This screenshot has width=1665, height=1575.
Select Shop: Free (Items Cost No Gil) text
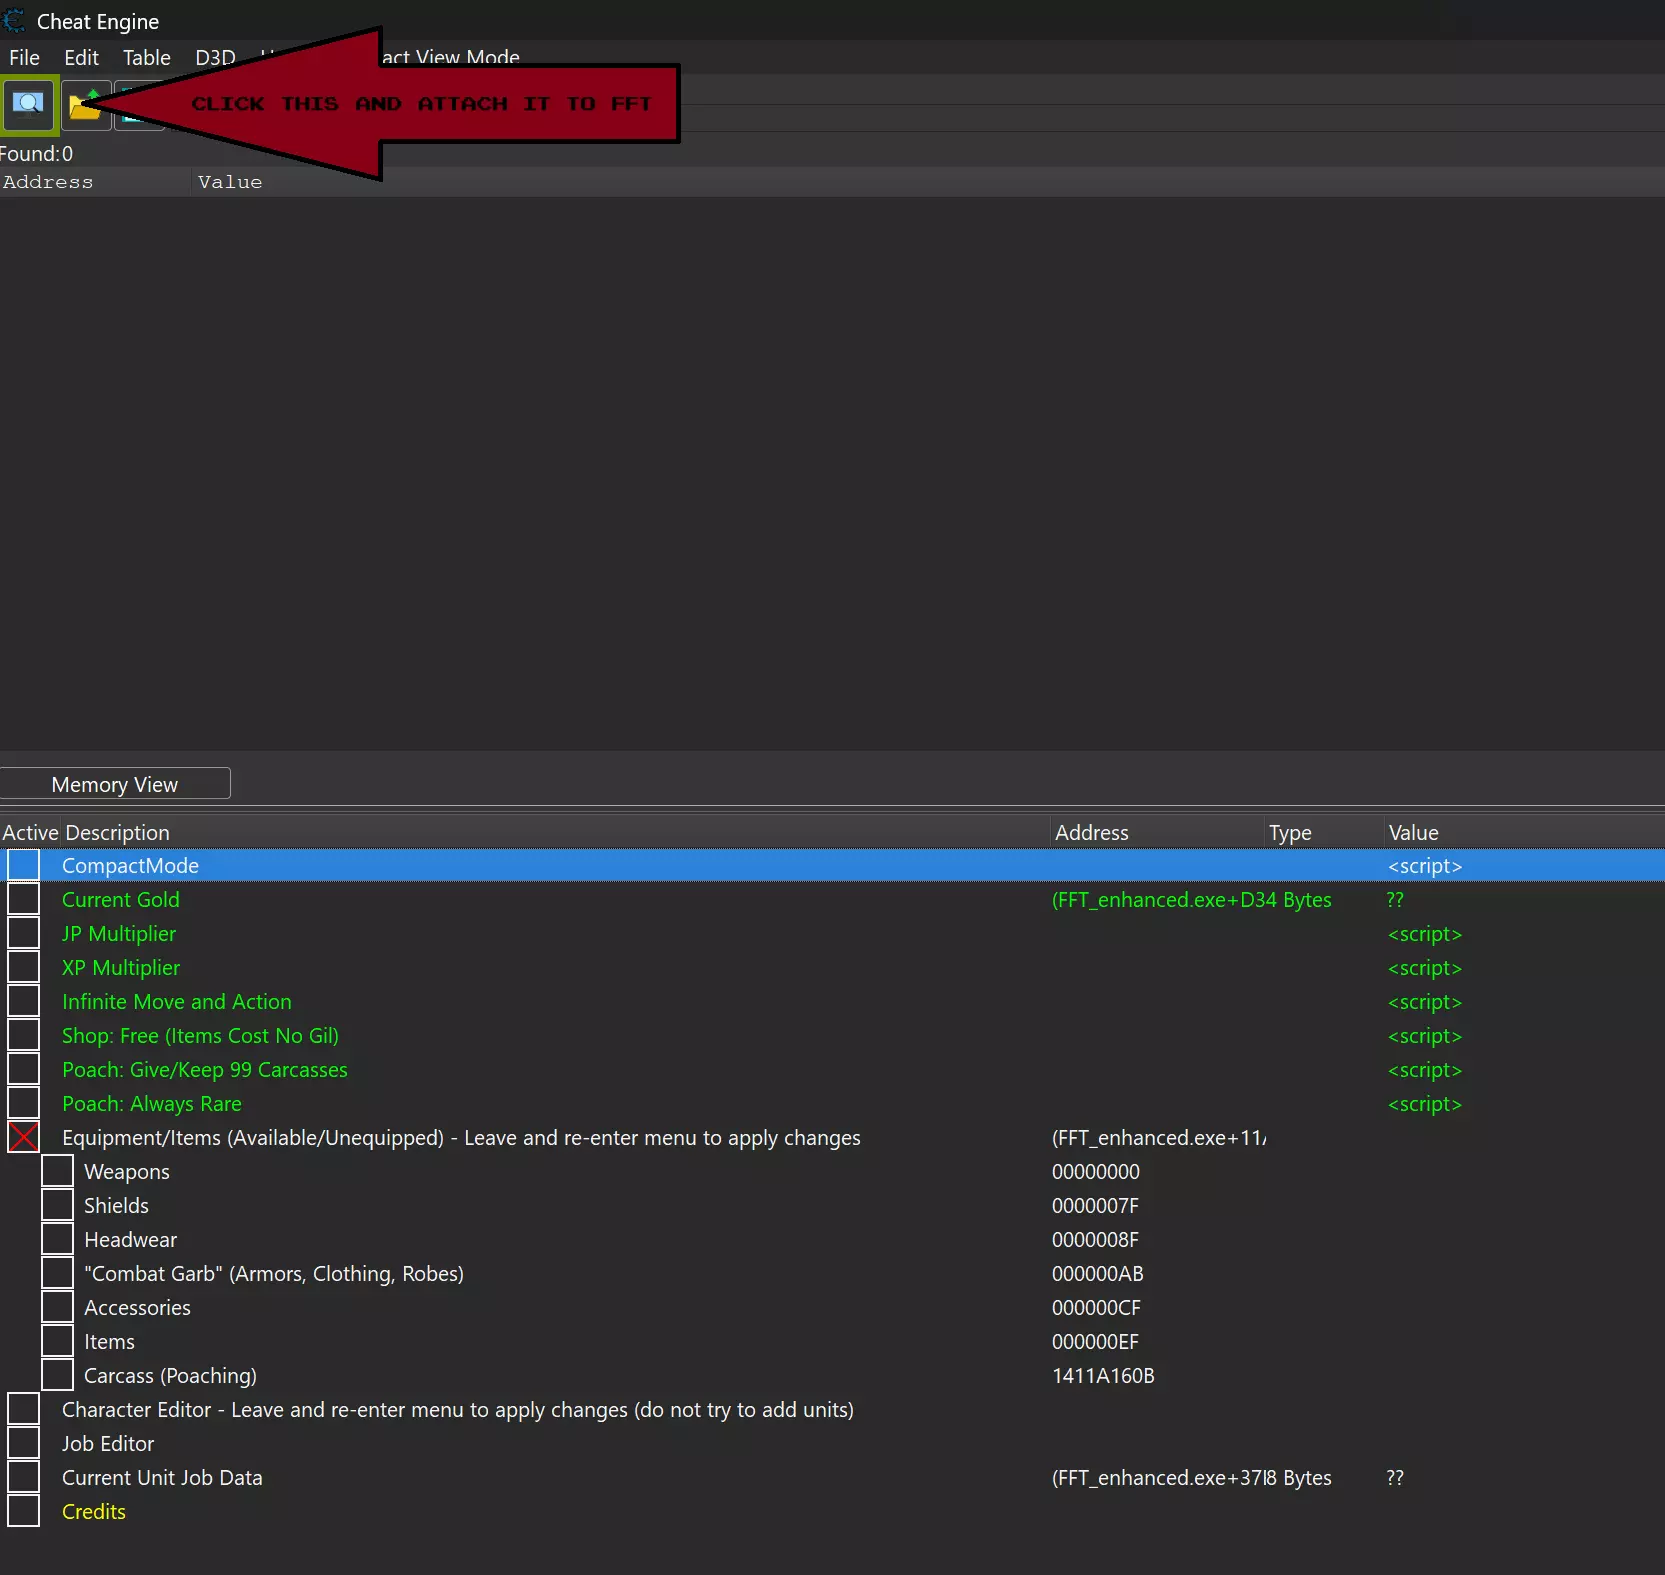200,1035
